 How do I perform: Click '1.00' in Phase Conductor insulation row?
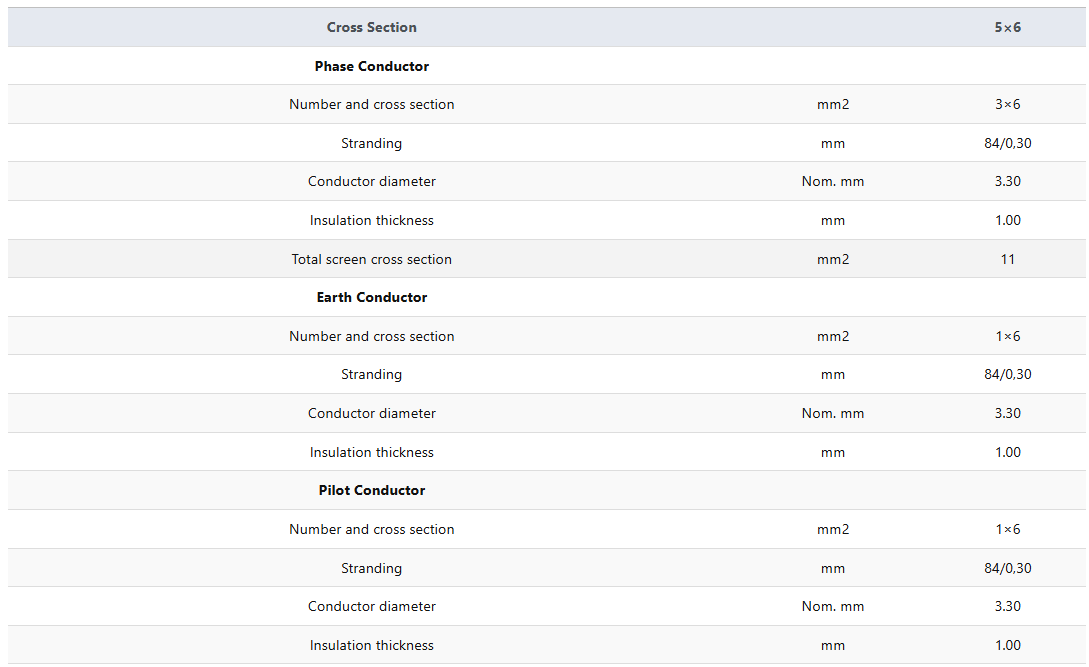(x=1007, y=220)
